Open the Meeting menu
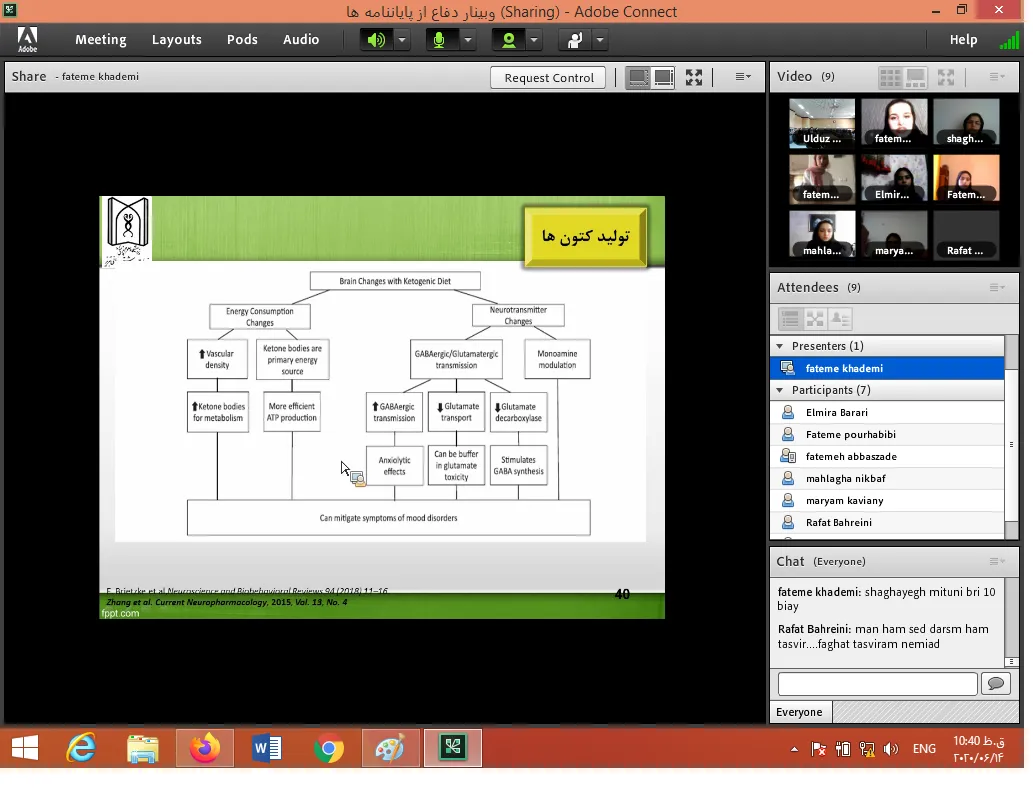This screenshot has height=800, width=1033. 100,40
